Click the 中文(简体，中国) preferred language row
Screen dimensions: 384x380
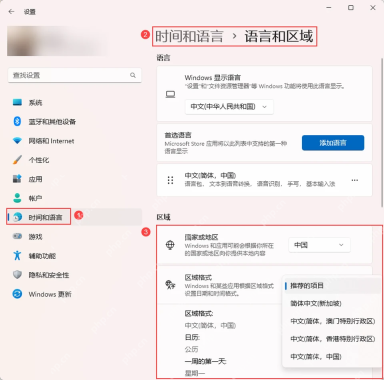pos(264,180)
